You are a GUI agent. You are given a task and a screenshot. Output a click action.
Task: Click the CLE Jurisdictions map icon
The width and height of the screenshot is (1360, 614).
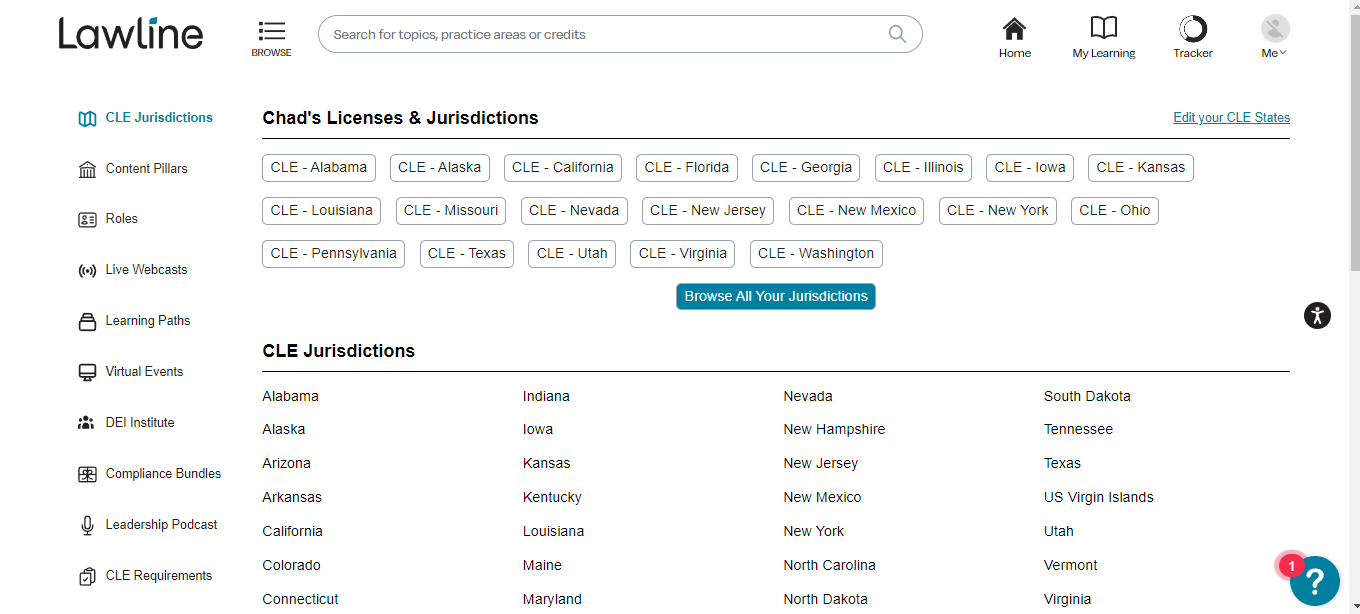click(87, 118)
